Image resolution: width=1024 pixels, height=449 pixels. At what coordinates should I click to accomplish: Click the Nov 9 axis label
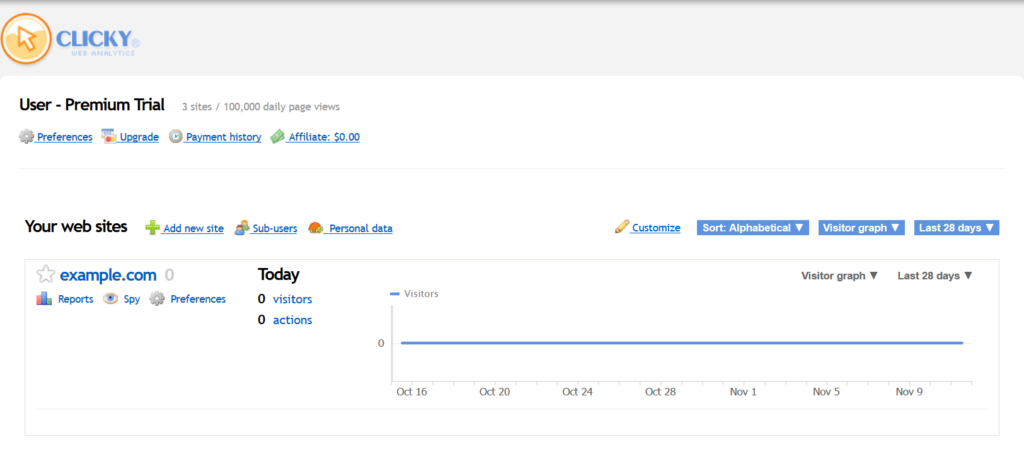point(908,392)
